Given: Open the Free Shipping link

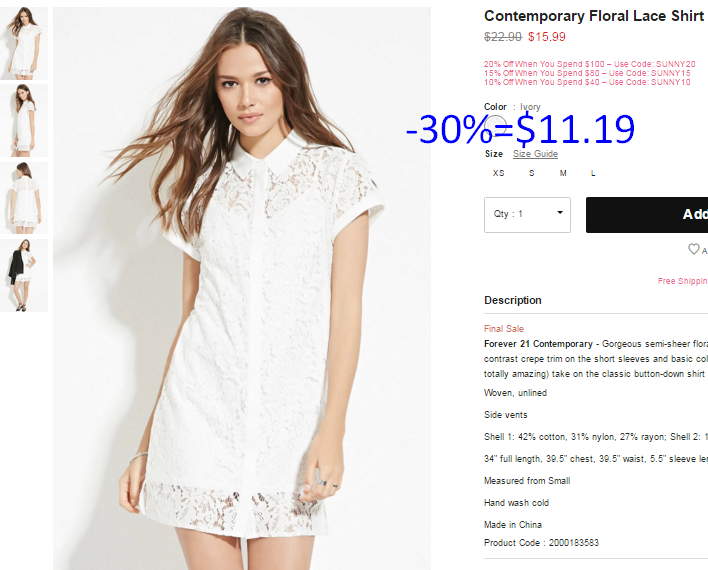Looking at the screenshot, I should tap(683, 281).
